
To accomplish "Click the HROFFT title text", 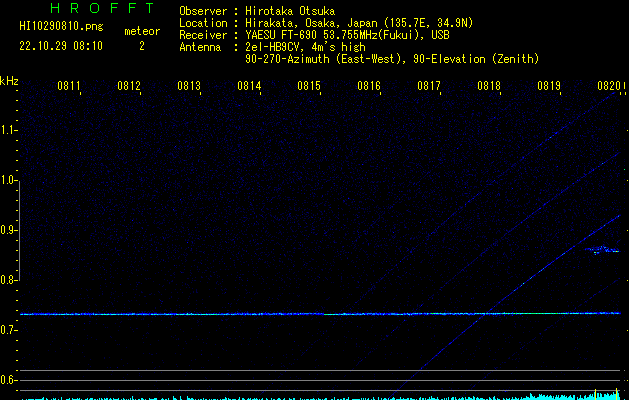I will tap(102, 8).
